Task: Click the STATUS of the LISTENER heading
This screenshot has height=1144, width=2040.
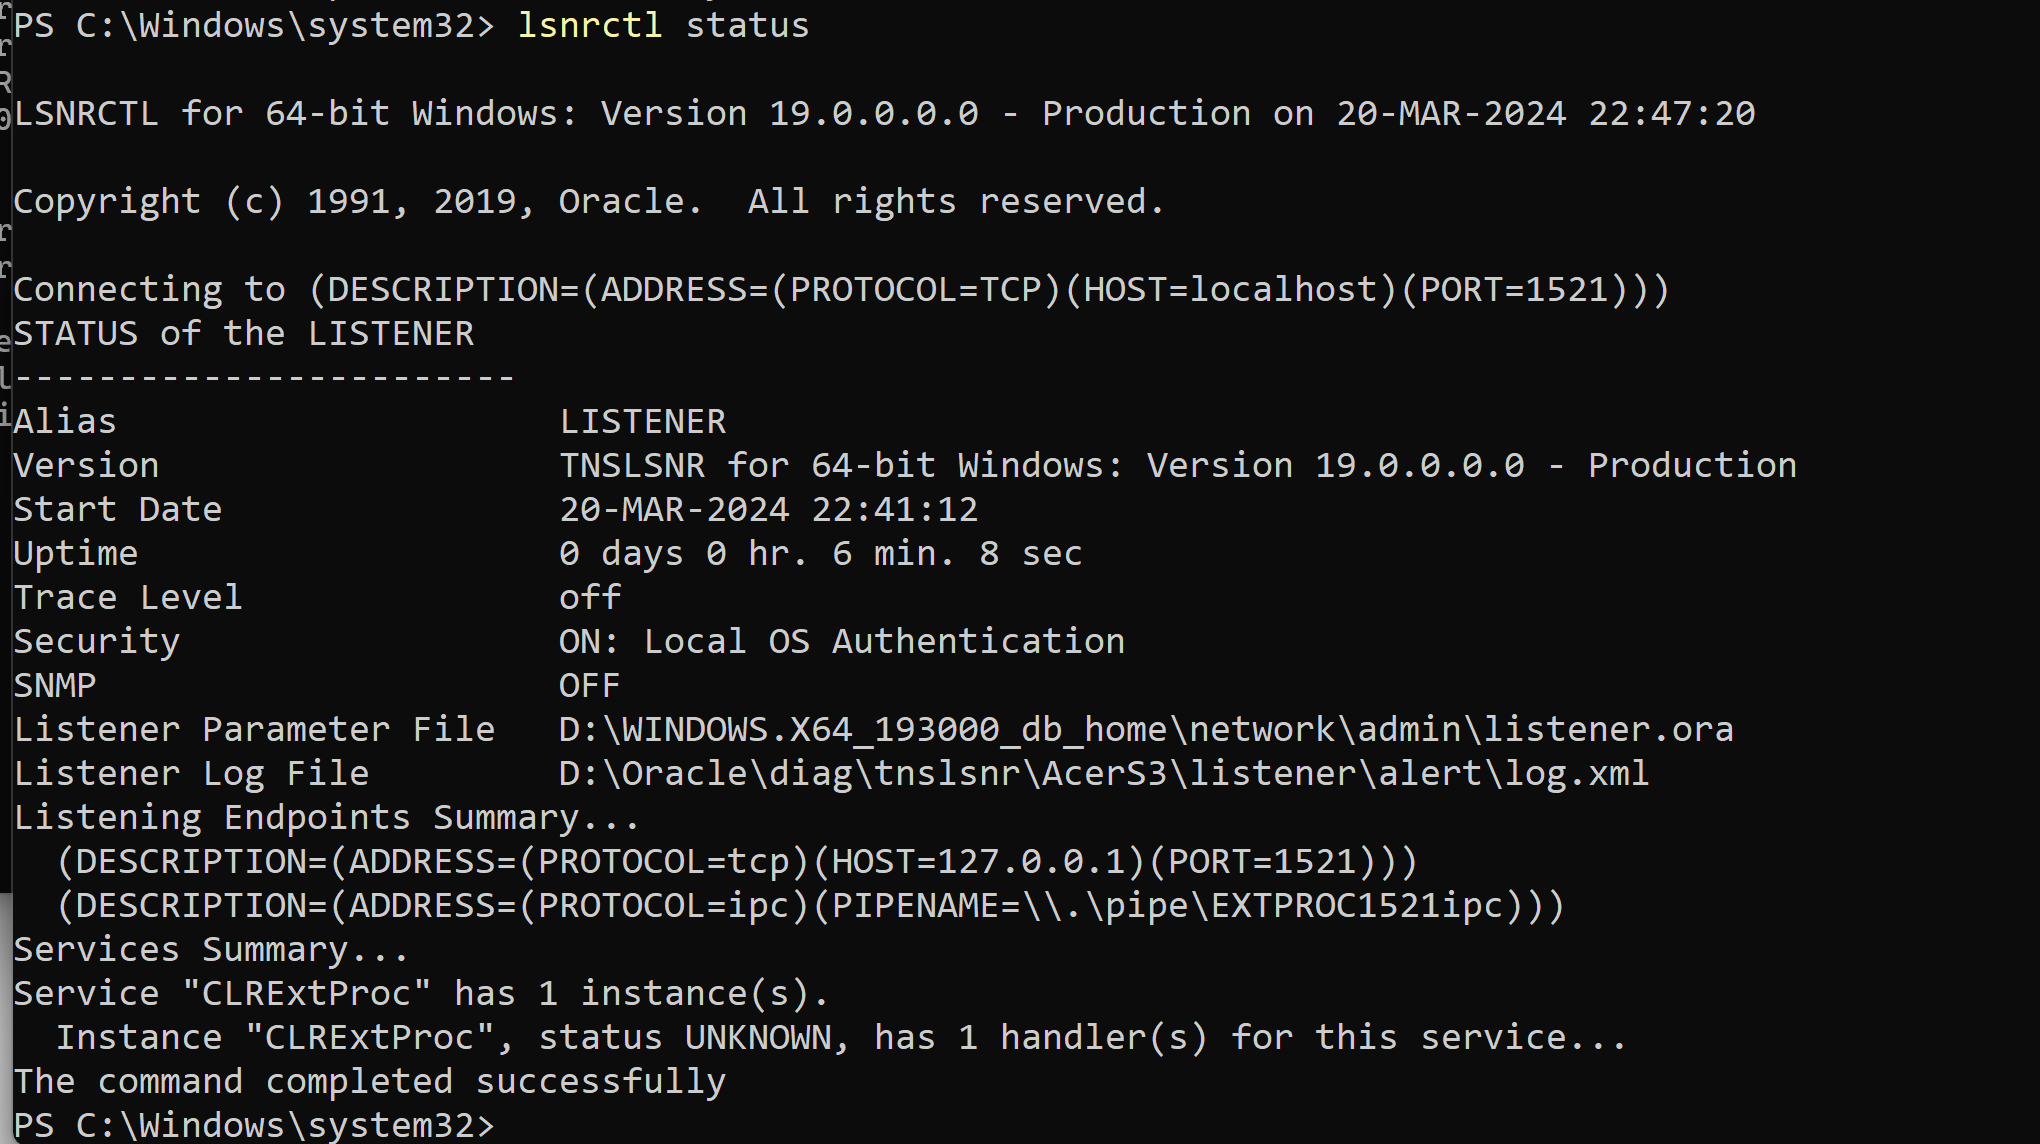Action: pyautogui.click(x=243, y=334)
